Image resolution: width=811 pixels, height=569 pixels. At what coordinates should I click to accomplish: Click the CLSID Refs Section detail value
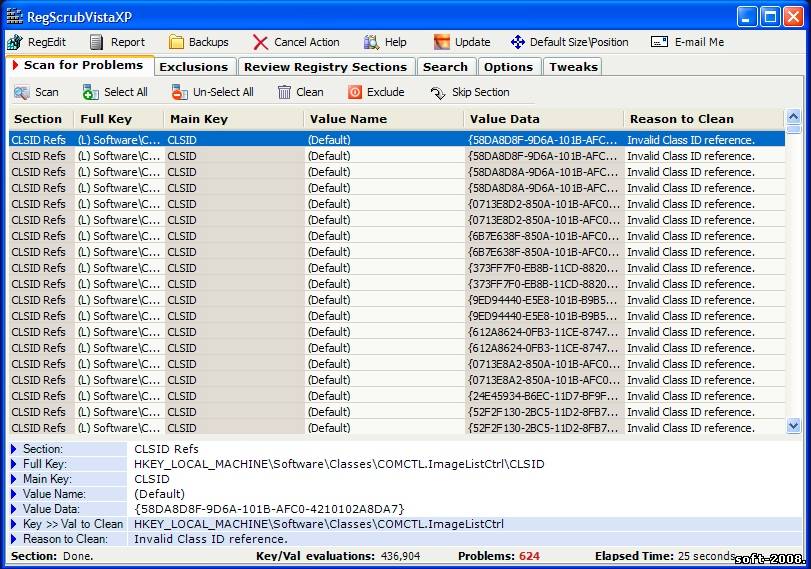pos(166,449)
